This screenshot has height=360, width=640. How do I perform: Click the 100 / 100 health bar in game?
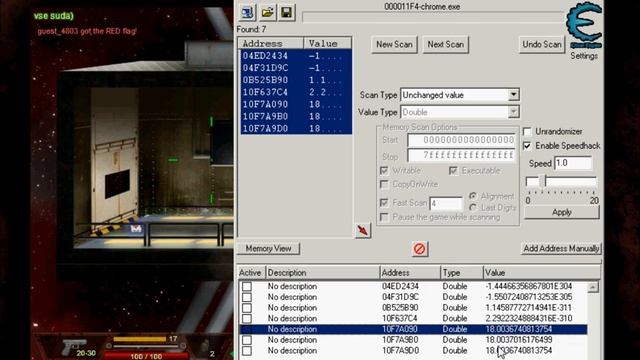click(146, 356)
